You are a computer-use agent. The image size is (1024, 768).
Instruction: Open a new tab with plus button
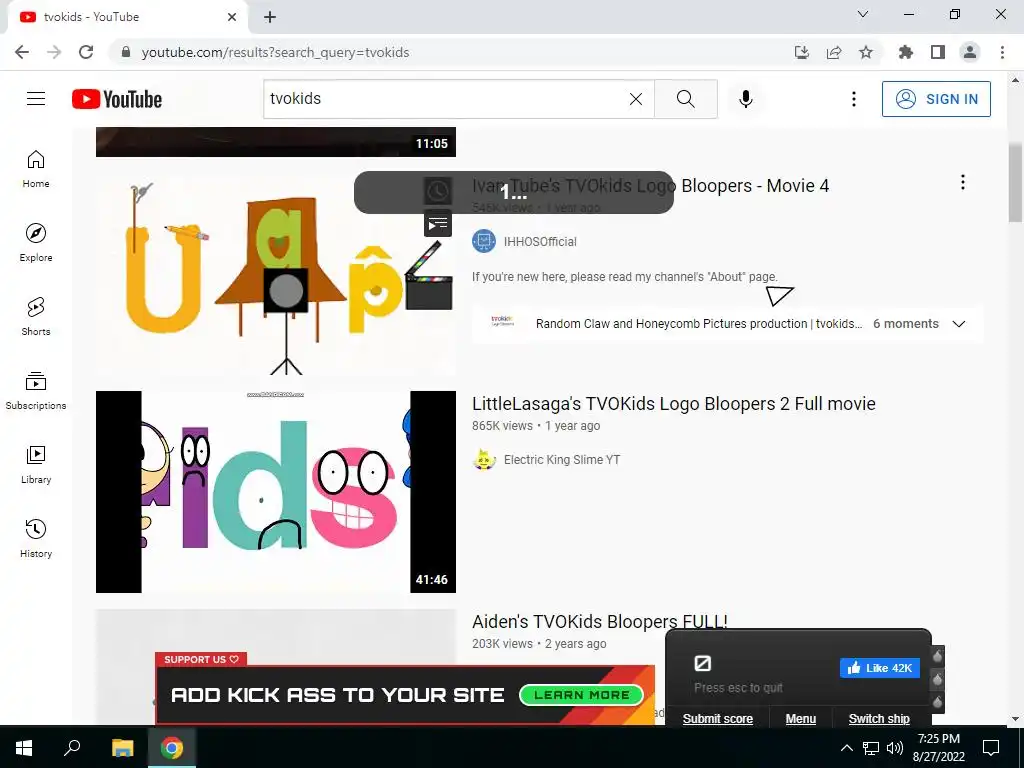[x=270, y=17]
